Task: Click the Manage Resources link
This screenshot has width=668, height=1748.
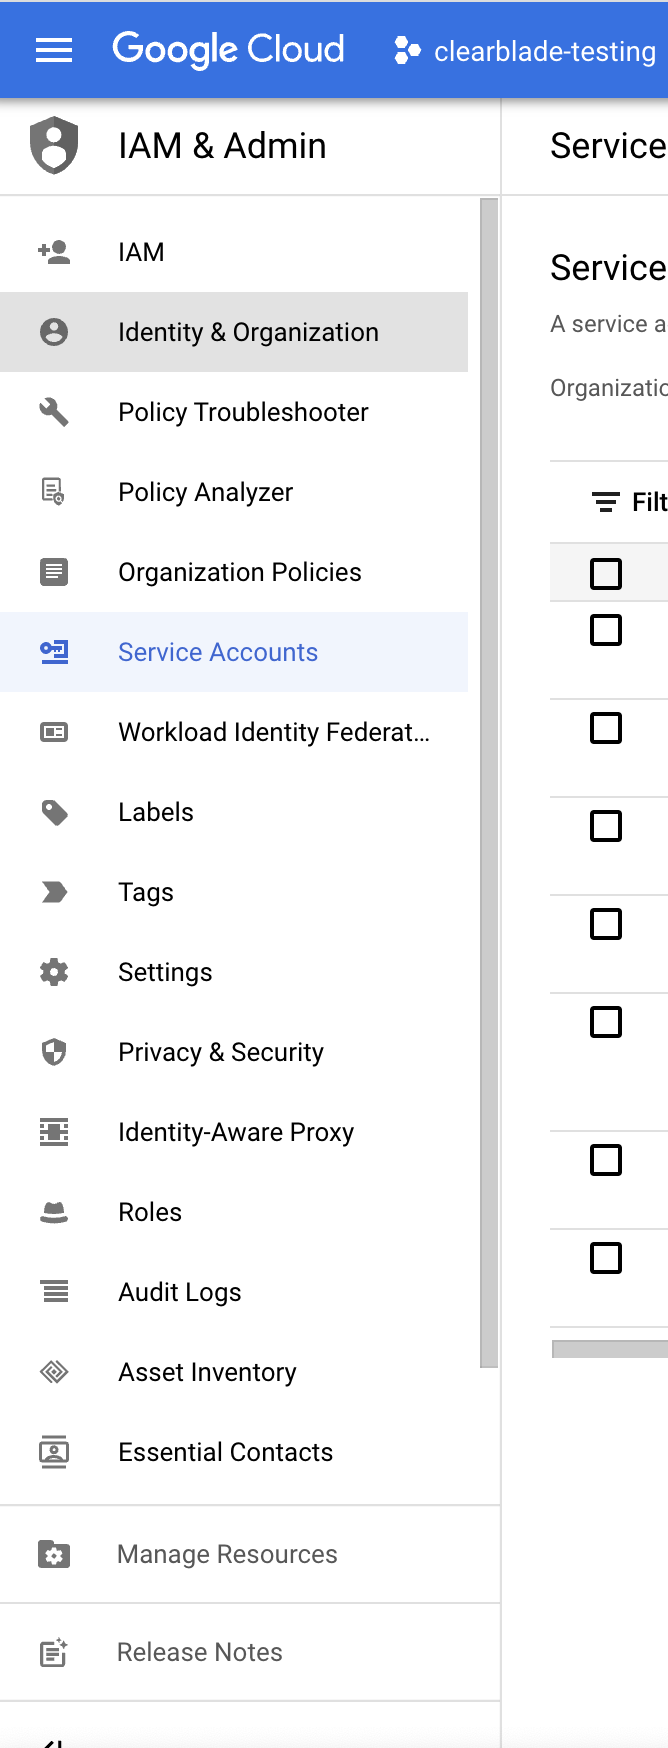Action: point(227,1554)
